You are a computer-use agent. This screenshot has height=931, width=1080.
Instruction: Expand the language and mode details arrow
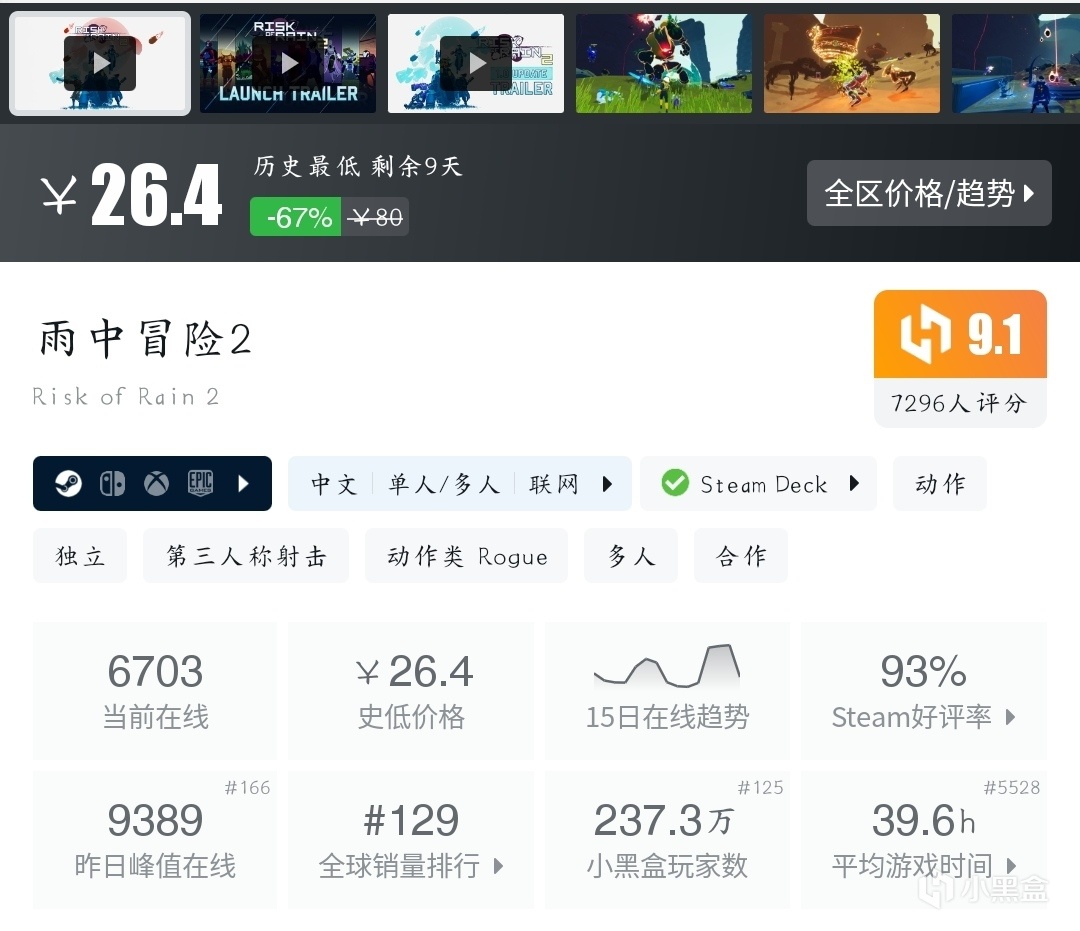[607, 484]
